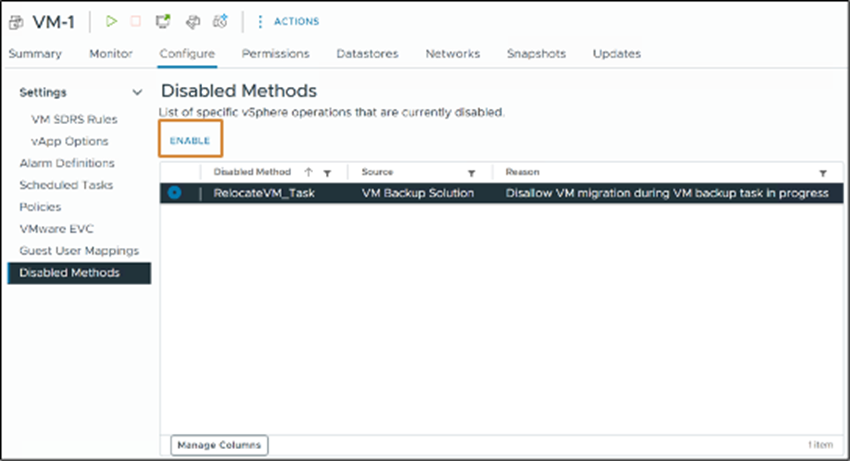The image size is (860, 468).
Task: Click the Disabled Method column header
Action: coord(252,172)
